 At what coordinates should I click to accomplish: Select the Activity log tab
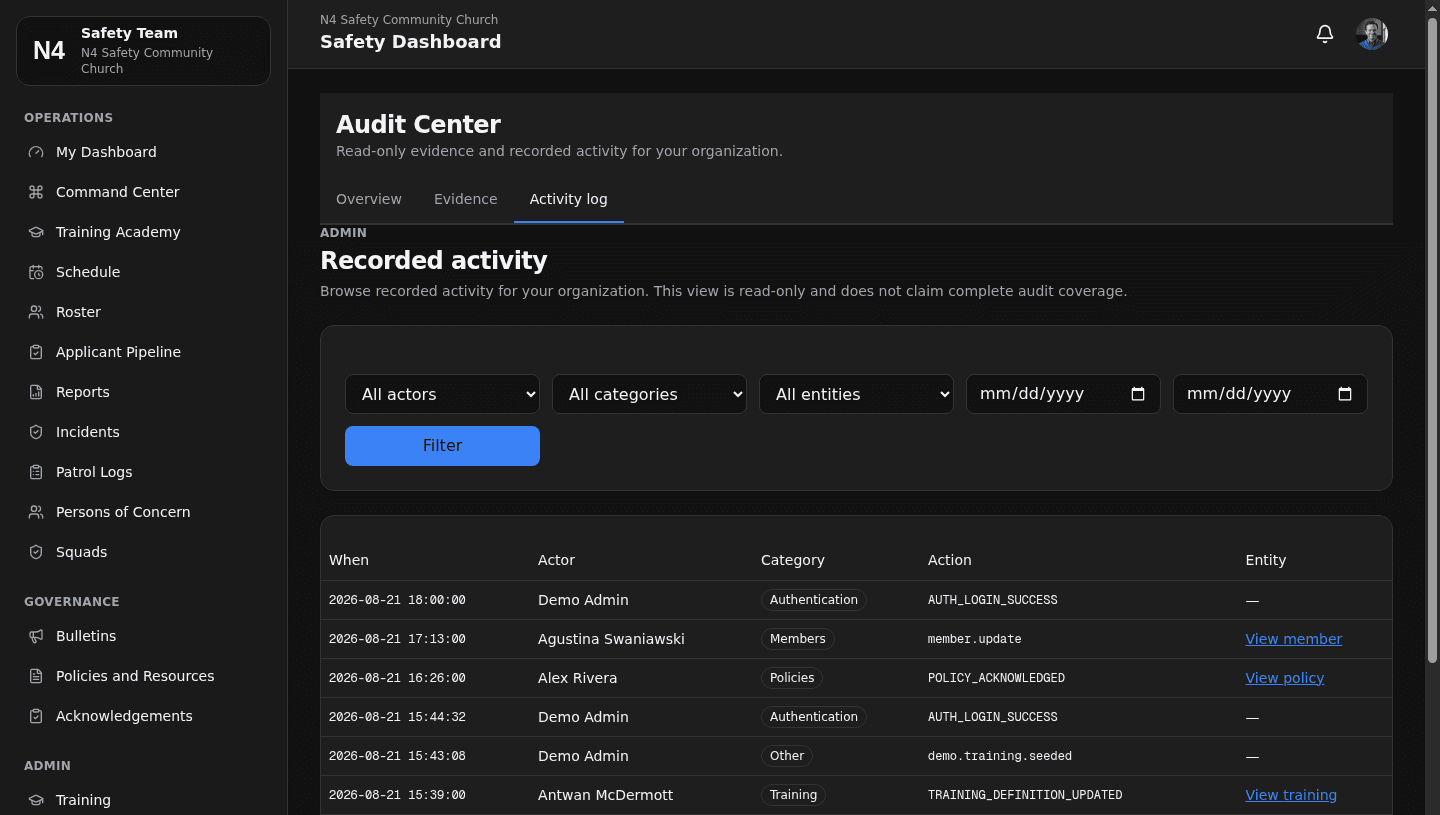tap(568, 199)
